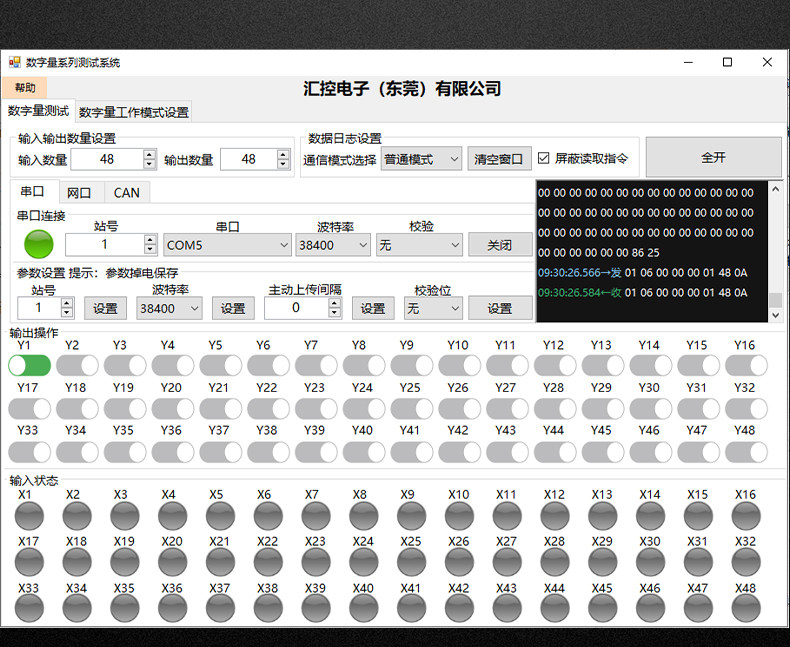Click the X37 input status lamp
The width and height of the screenshot is (790, 647).
tap(221, 608)
